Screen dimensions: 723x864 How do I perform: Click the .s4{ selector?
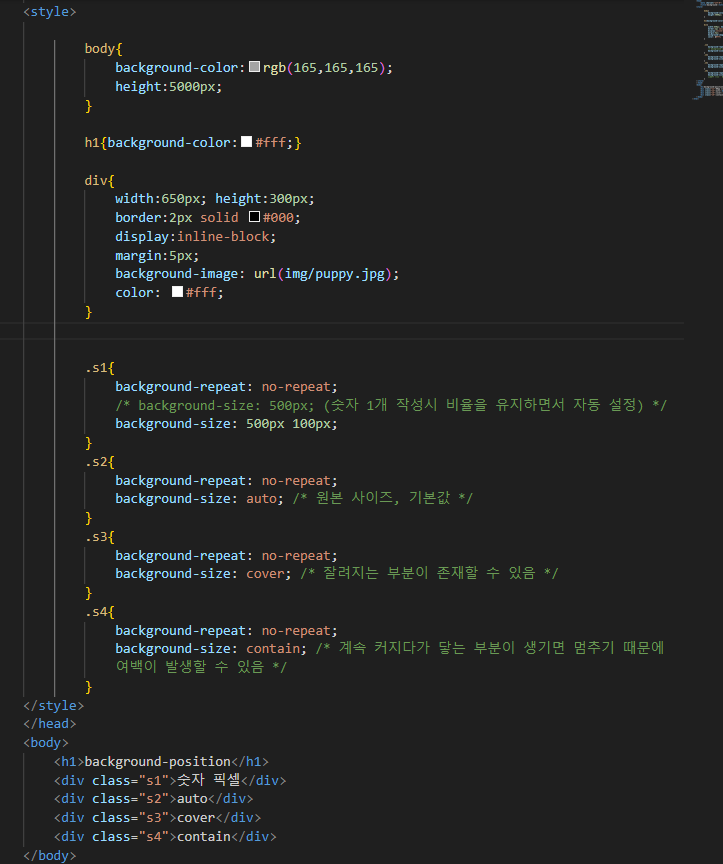click(x=100, y=612)
